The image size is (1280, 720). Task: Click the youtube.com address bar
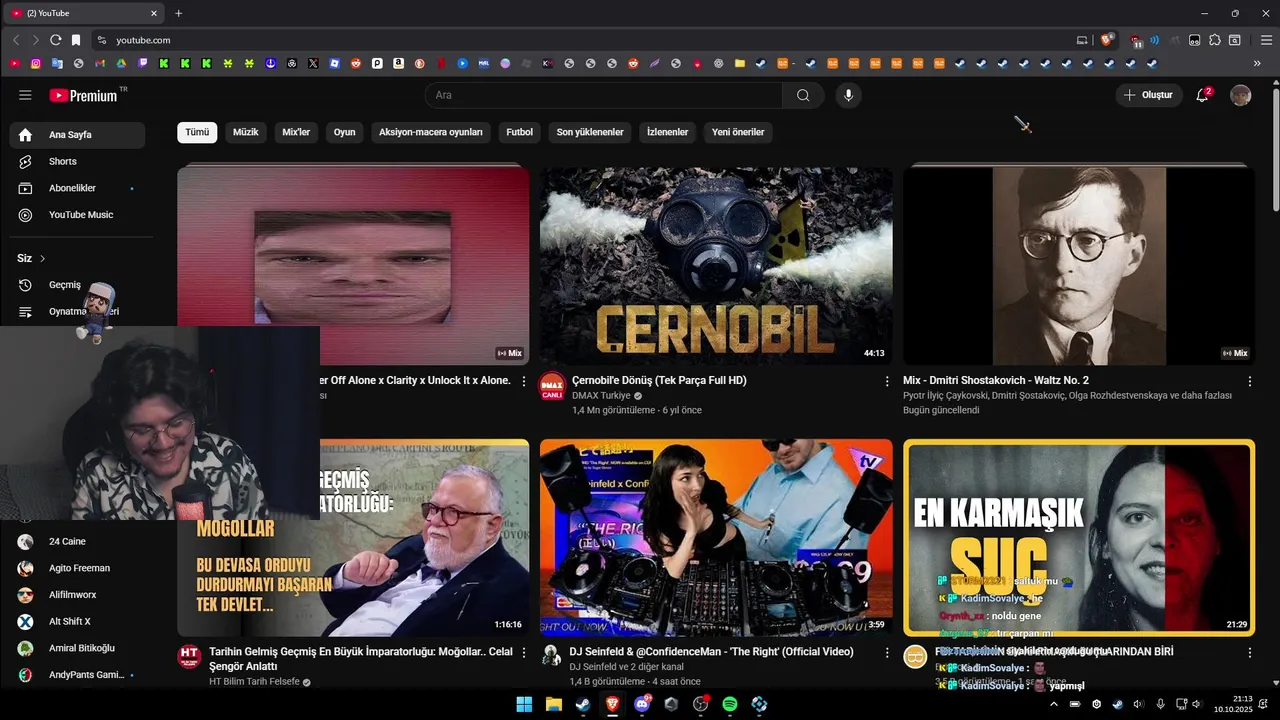[580, 40]
